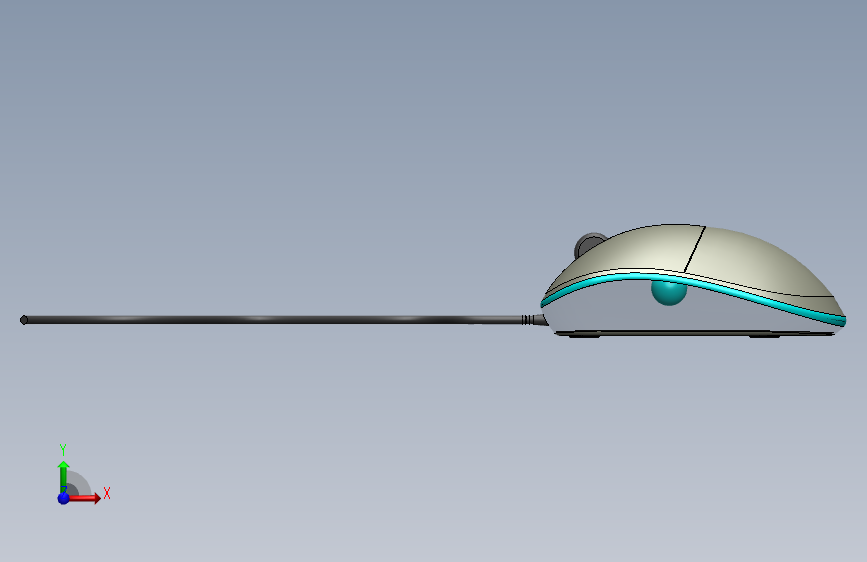The width and height of the screenshot is (867, 562).
Task: Click the teal round side button
Action: (668, 293)
